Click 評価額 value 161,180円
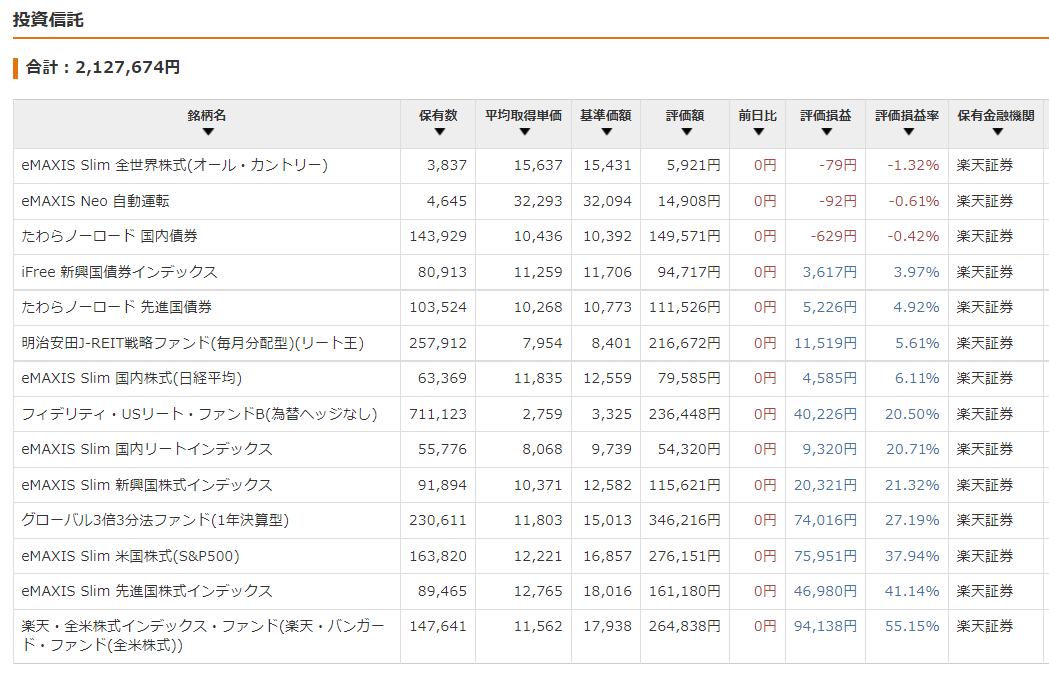The width and height of the screenshot is (1049, 685). pyautogui.click(x=685, y=591)
